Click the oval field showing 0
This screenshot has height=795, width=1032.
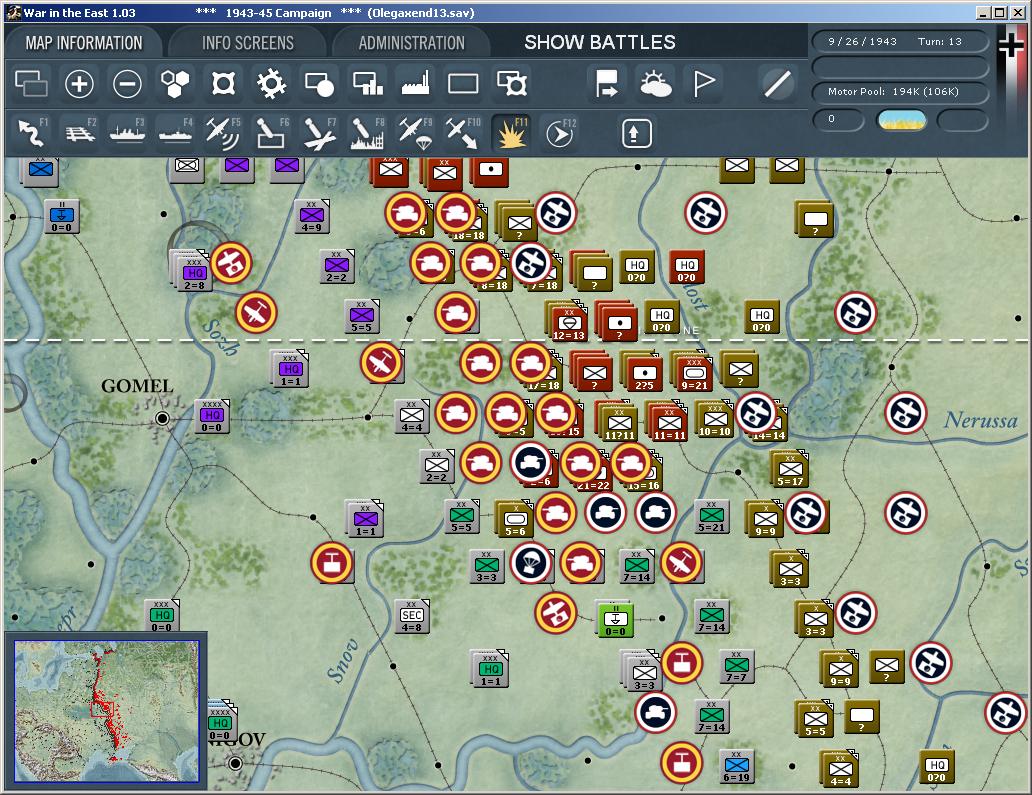[x=838, y=120]
